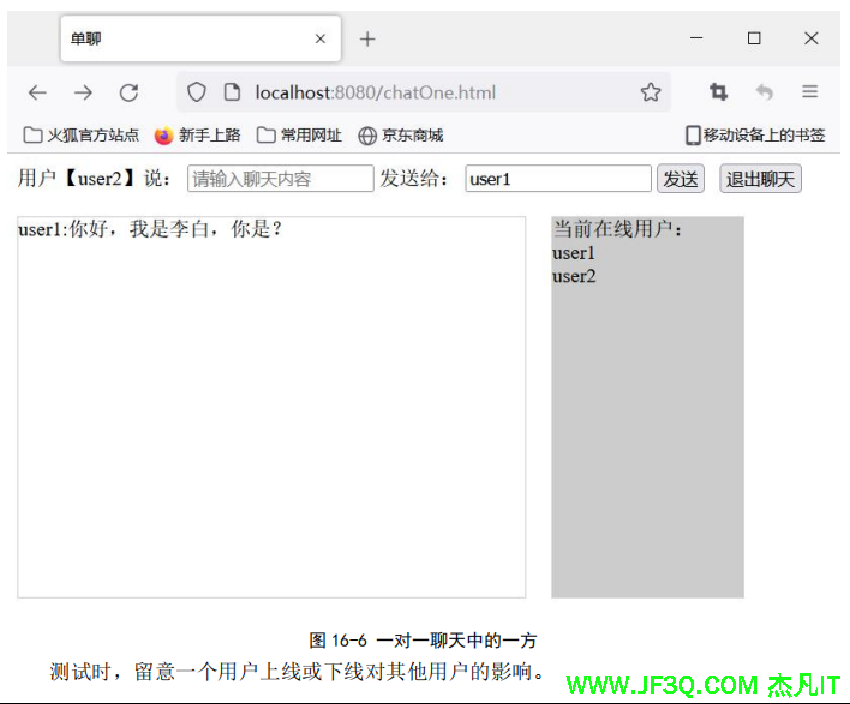The image size is (850, 704).
Task: Click the shield tracking protection icon
Action: coord(197,93)
